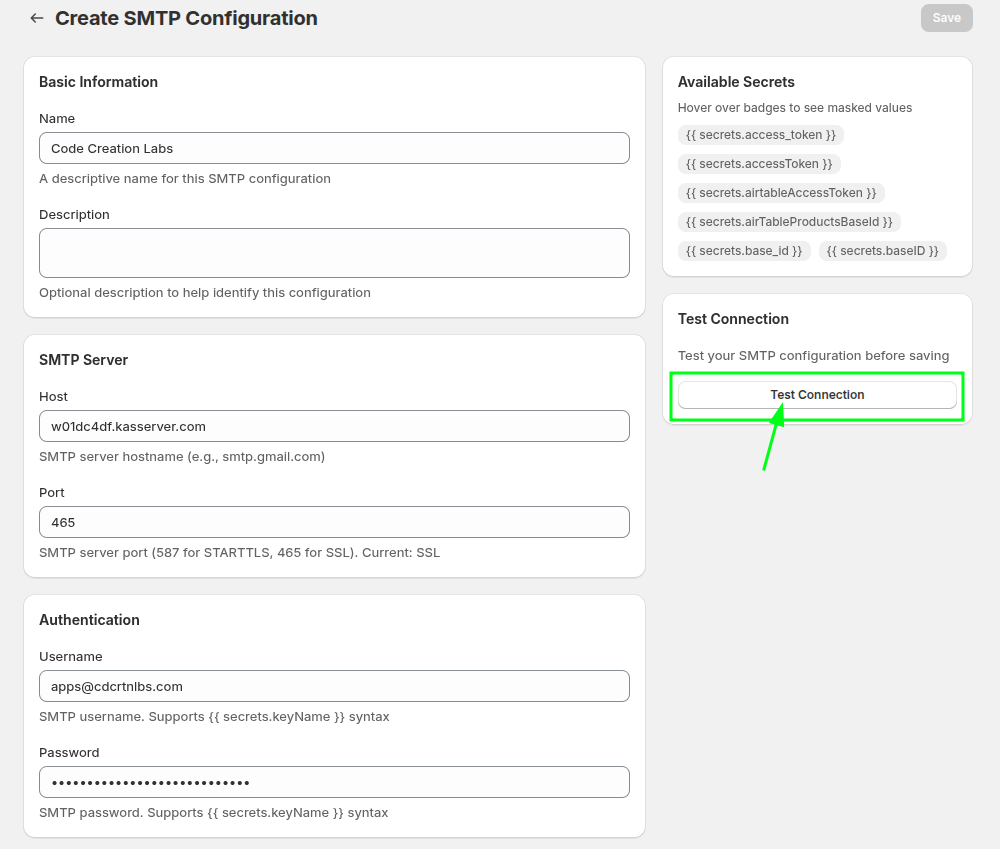Click the Port field showing 465

click(334, 522)
